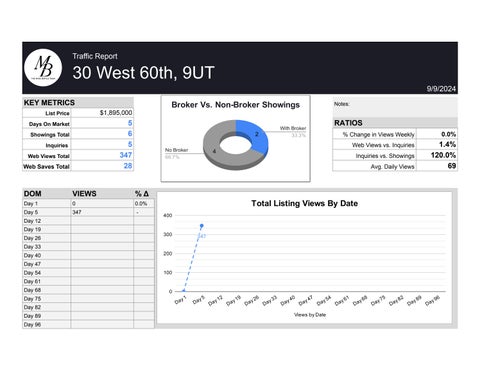Select the Avg. Daily Views value 69
This screenshot has height=371, width=480.
click(452, 166)
